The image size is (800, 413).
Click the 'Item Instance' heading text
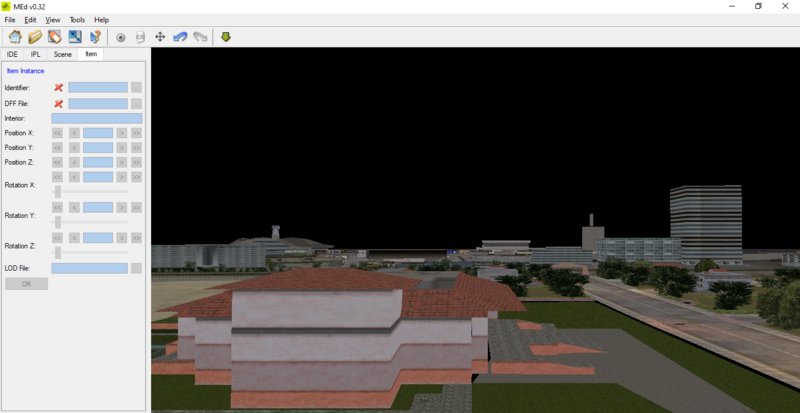(x=26, y=71)
